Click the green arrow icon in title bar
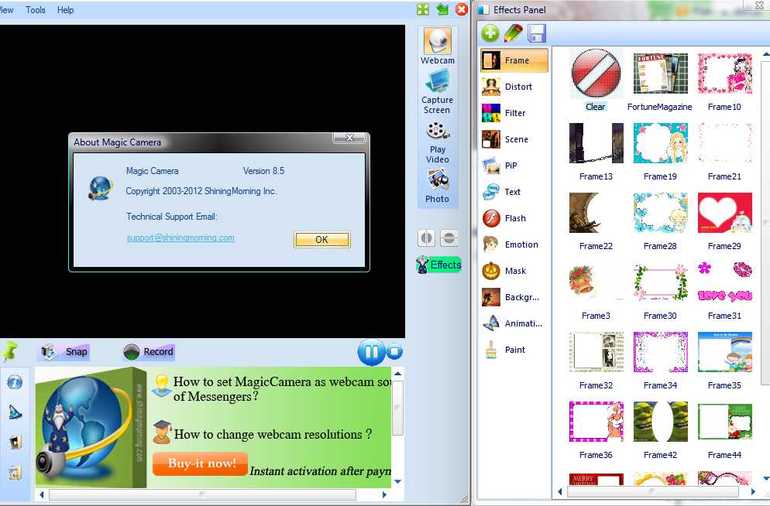The width and height of the screenshot is (770, 506). pos(442,9)
